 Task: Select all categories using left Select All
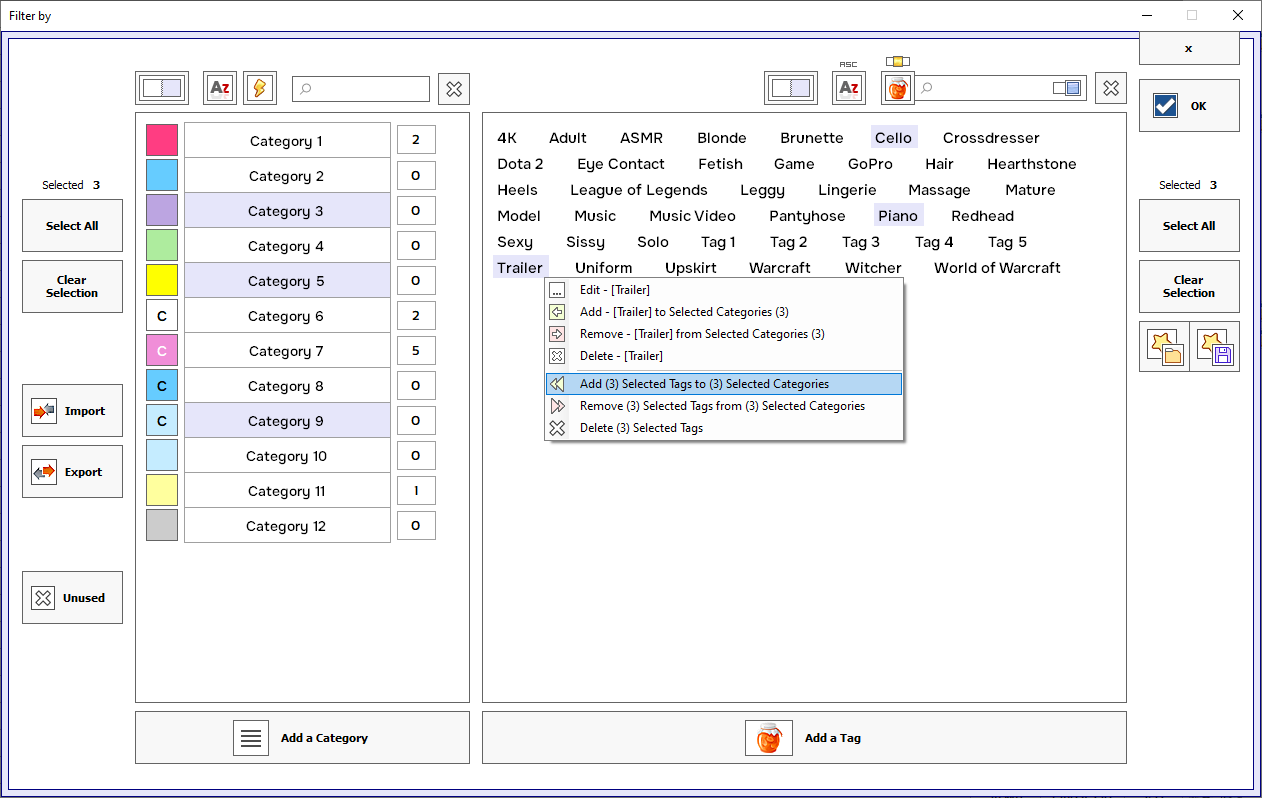[72, 226]
